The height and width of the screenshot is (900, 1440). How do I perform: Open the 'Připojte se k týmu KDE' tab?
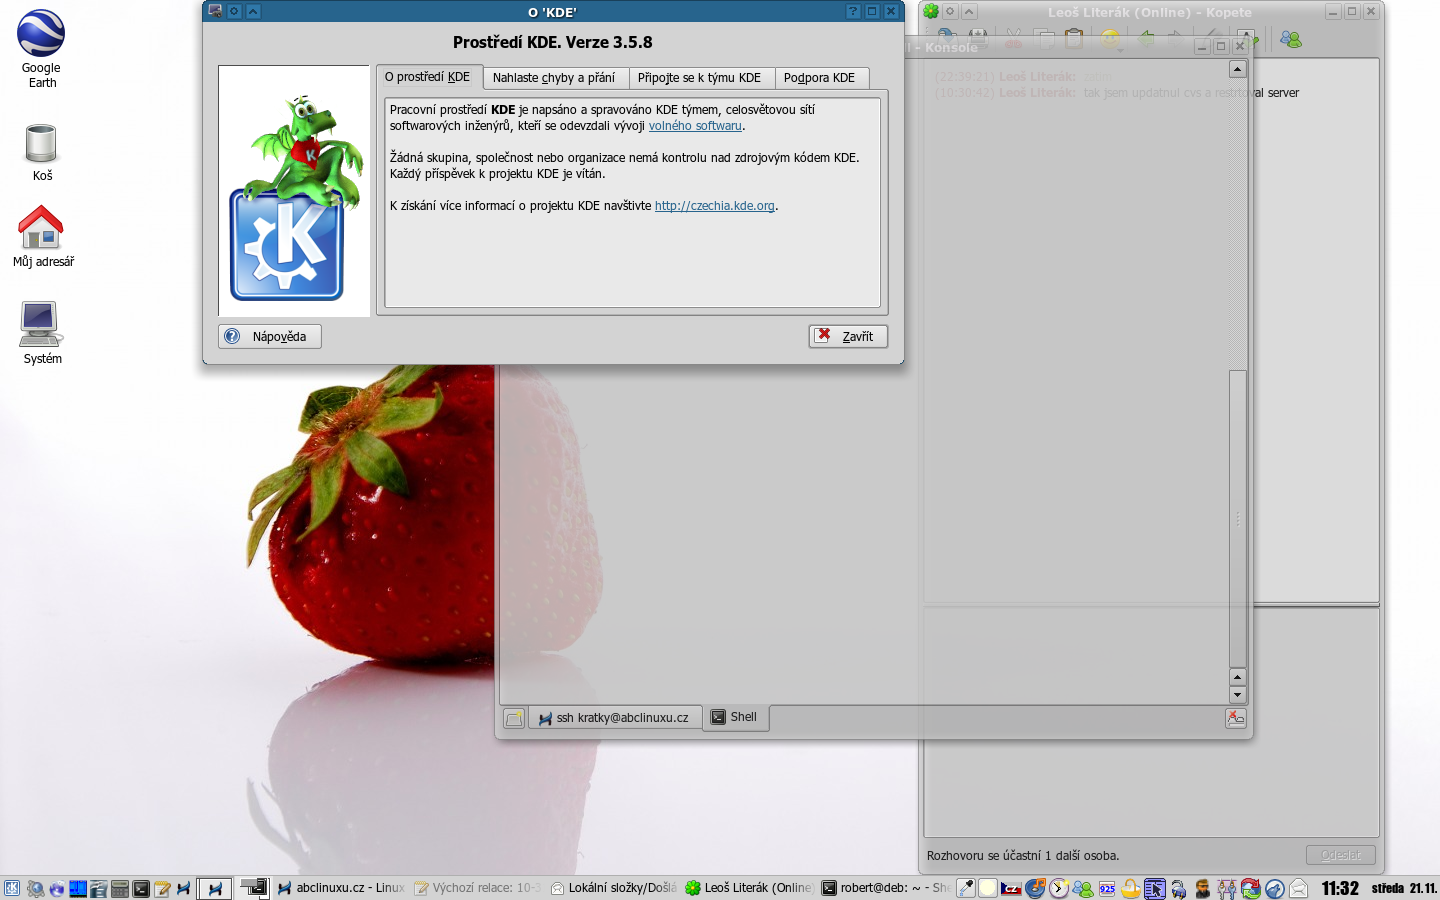click(699, 78)
